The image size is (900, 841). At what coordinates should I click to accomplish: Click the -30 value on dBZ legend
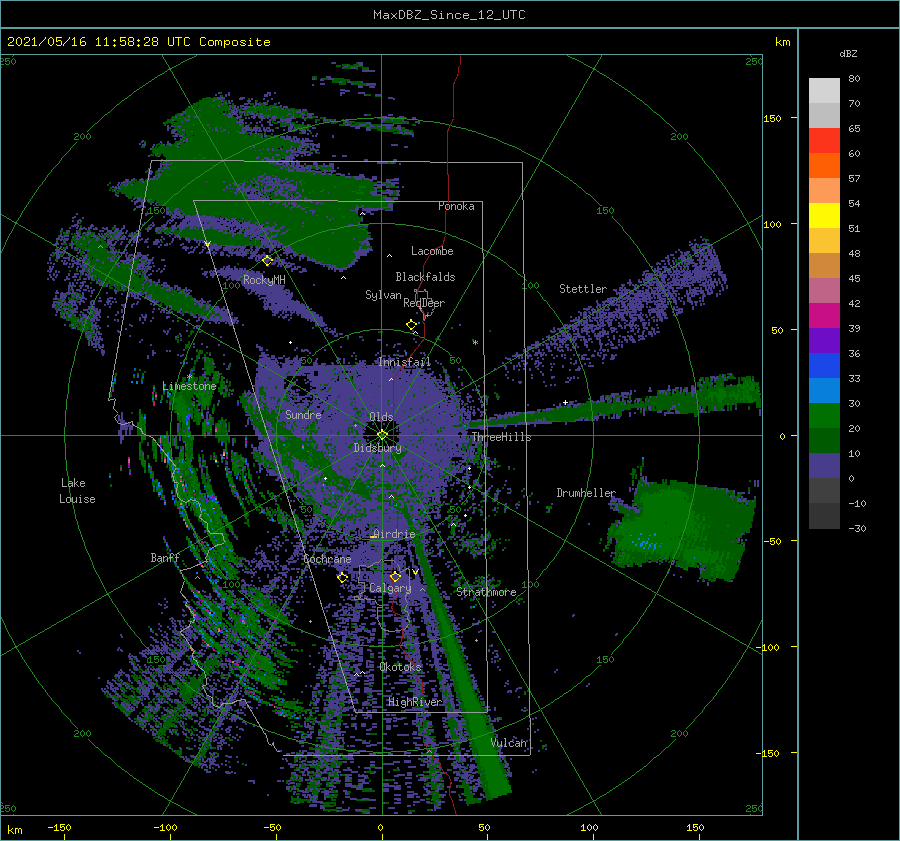point(857,528)
